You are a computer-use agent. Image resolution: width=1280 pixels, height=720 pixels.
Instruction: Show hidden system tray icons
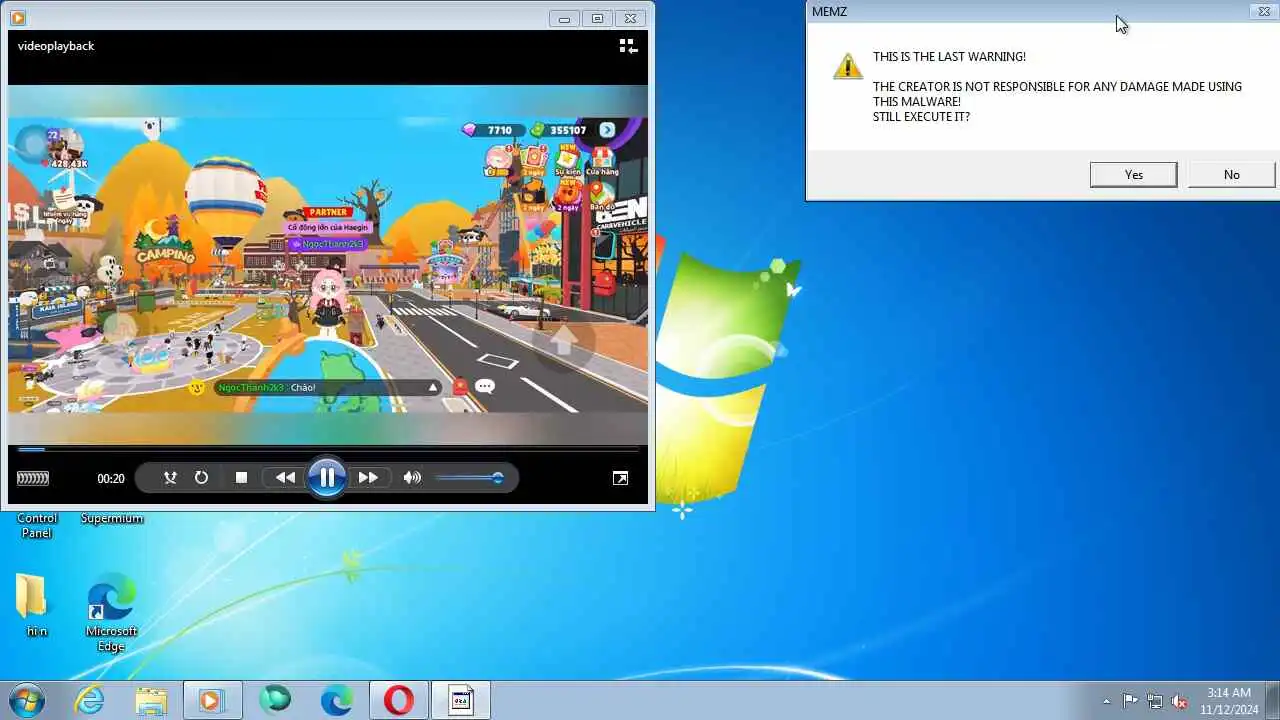coord(1106,701)
